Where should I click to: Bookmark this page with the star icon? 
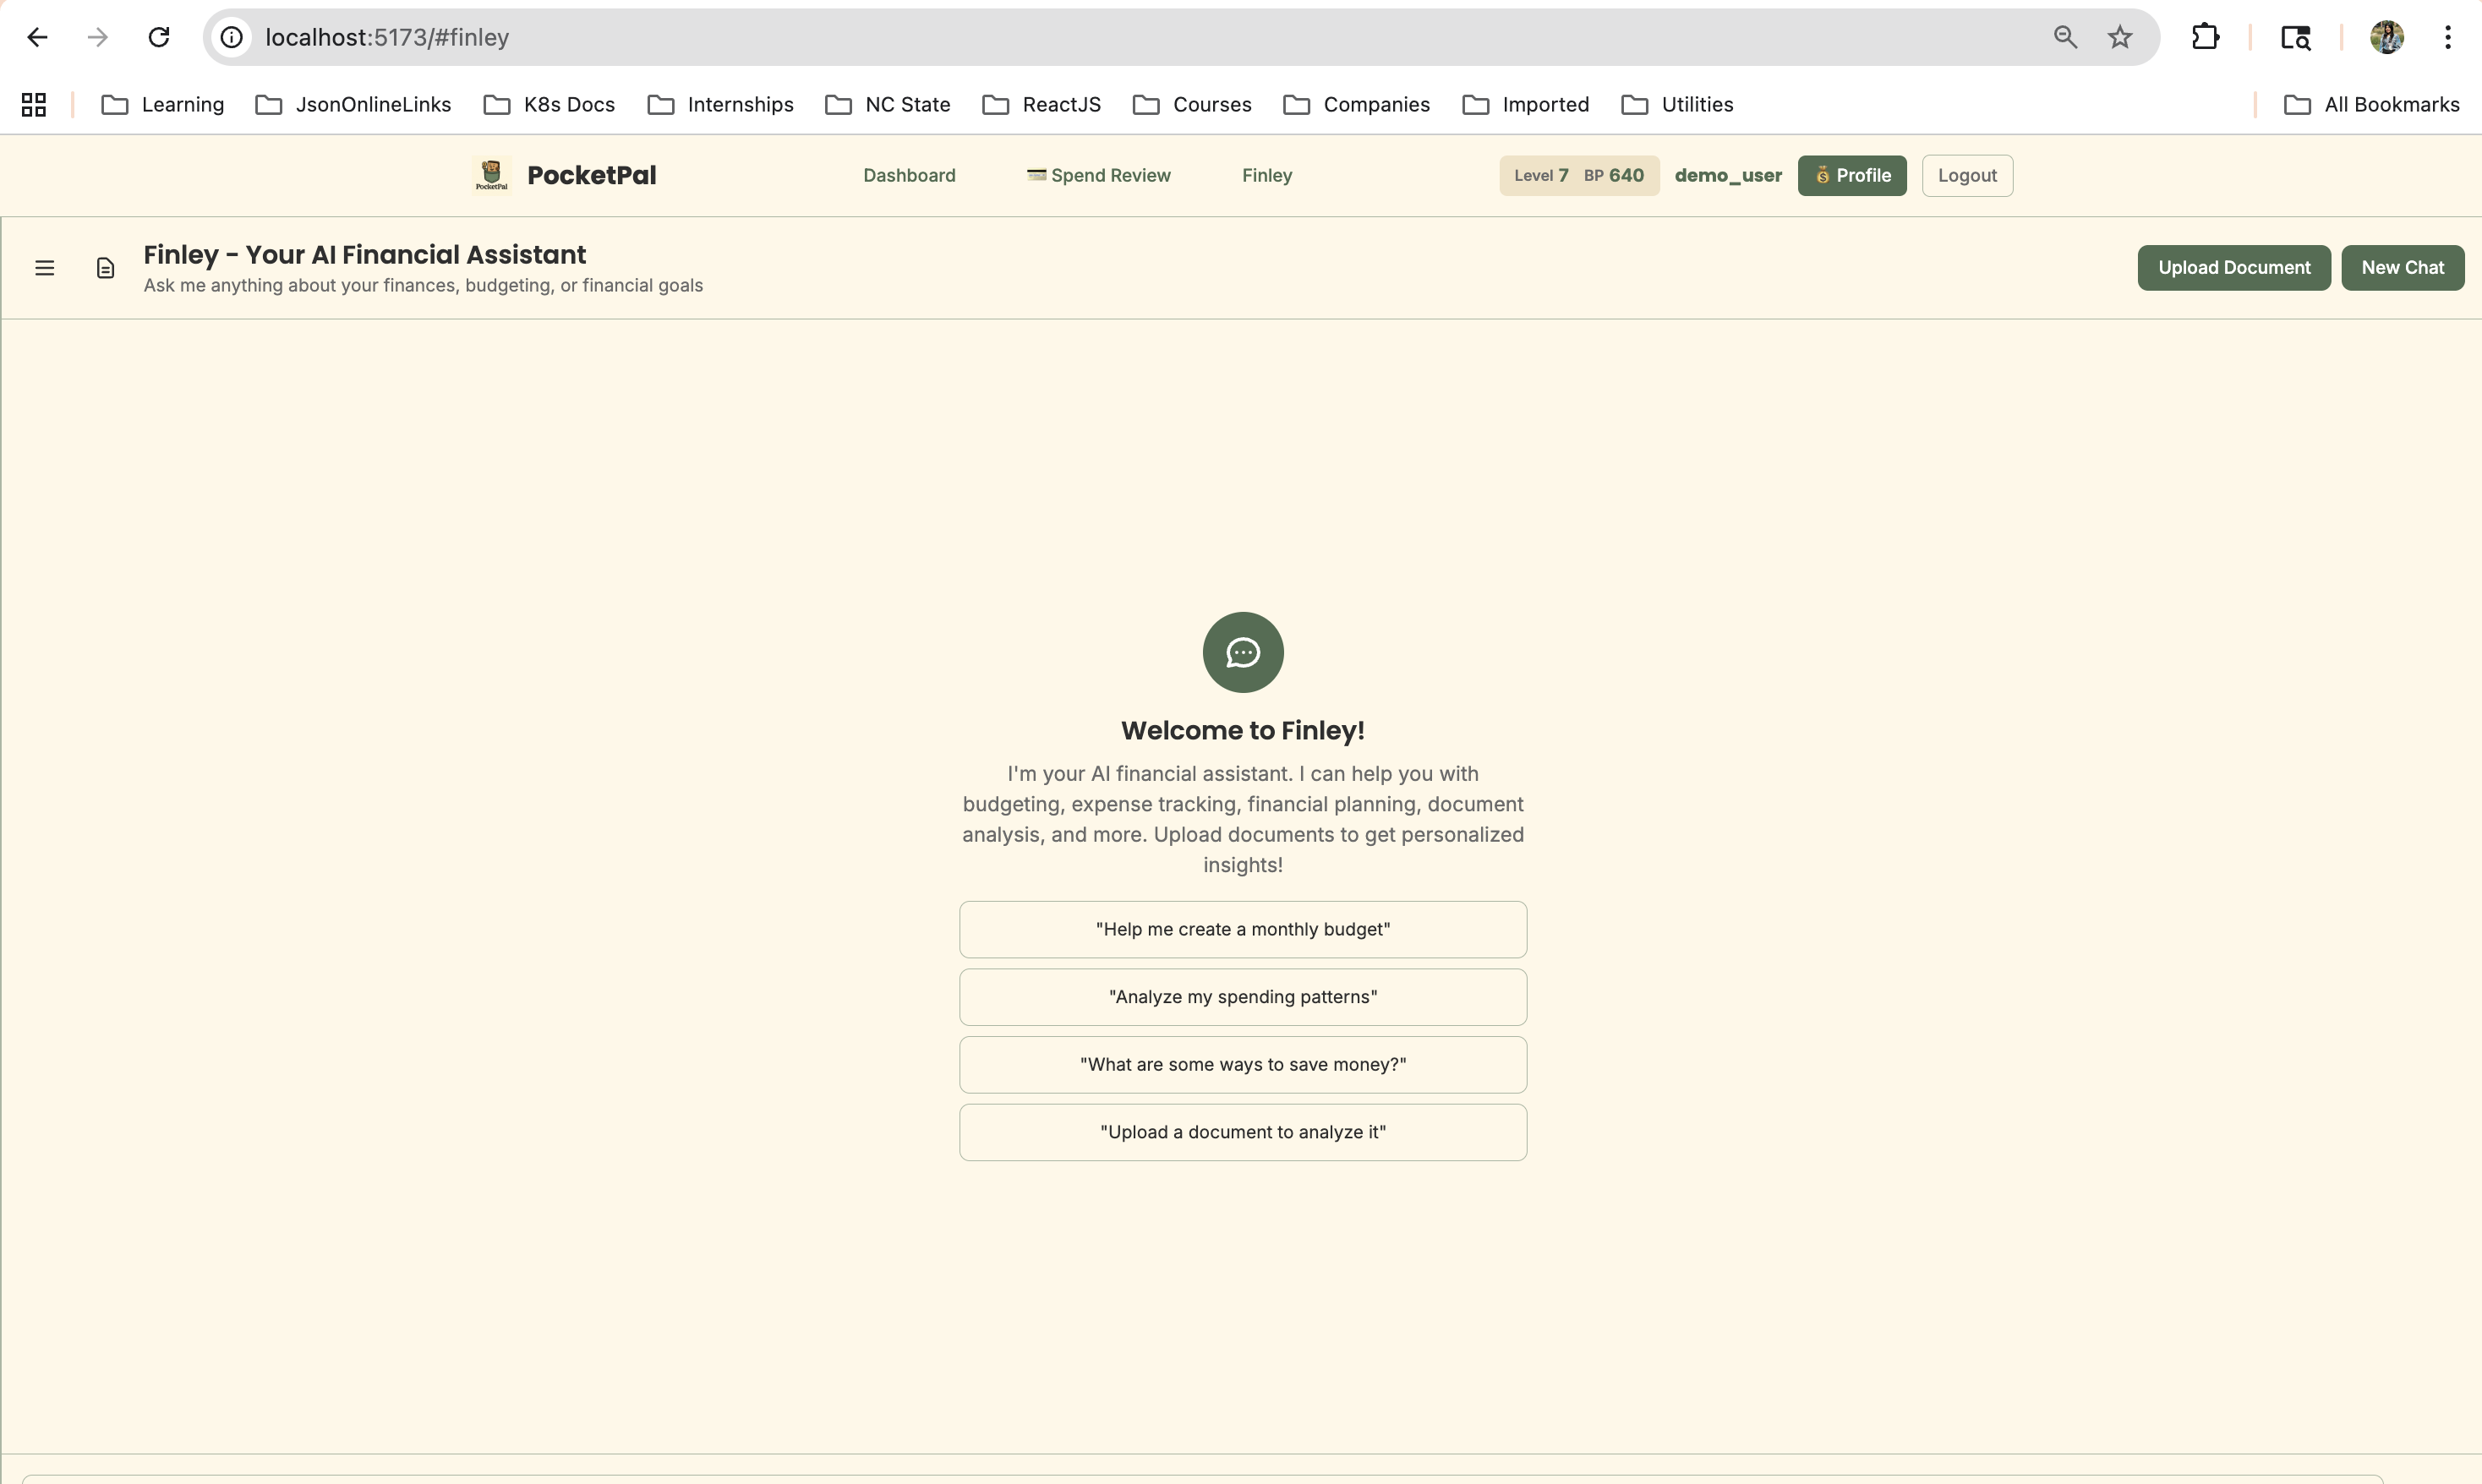2119,37
